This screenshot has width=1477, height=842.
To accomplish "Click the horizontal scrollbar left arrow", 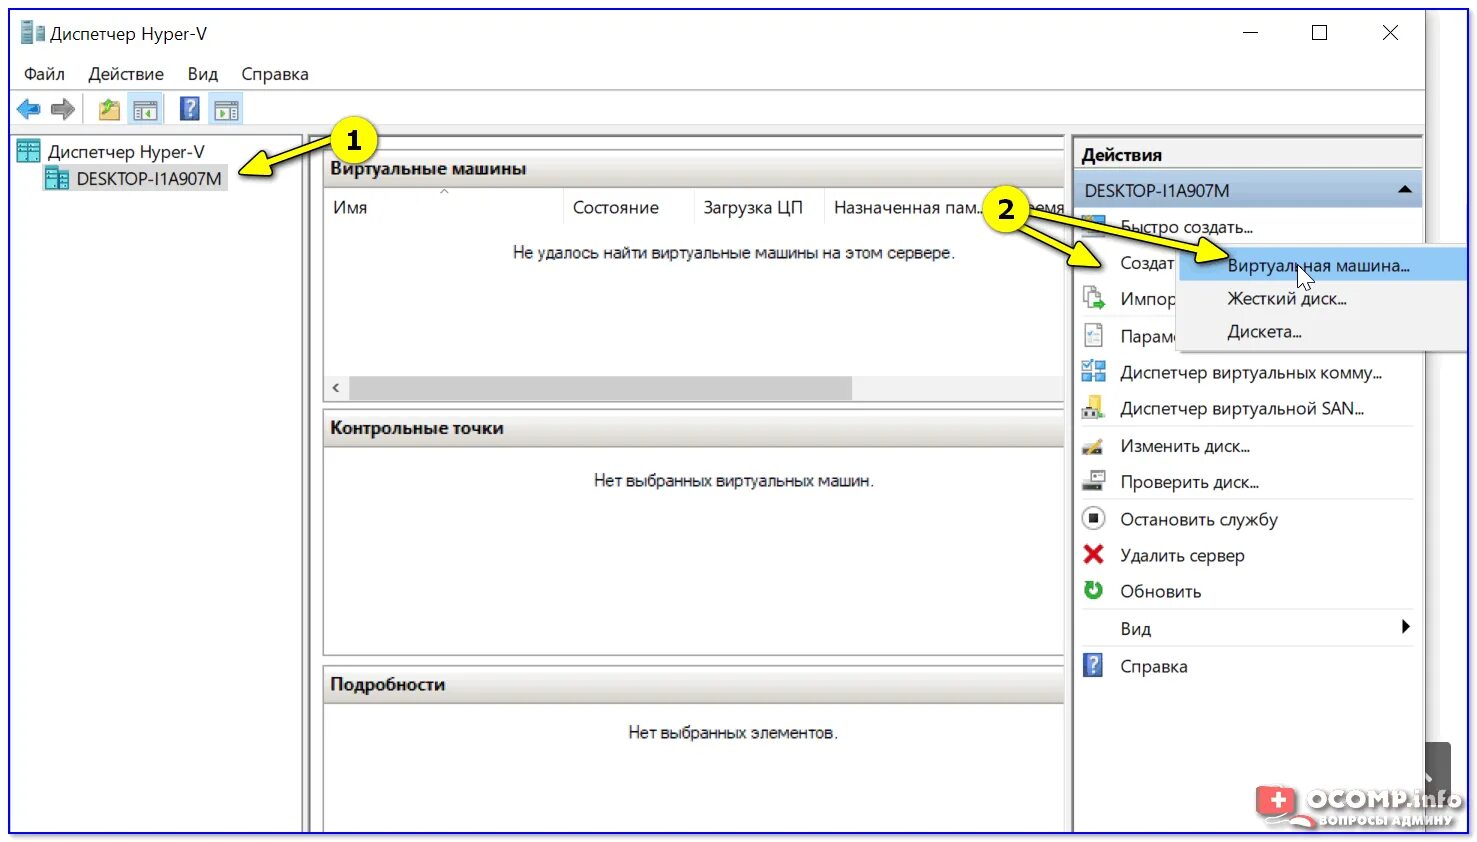I will (x=336, y=388).
